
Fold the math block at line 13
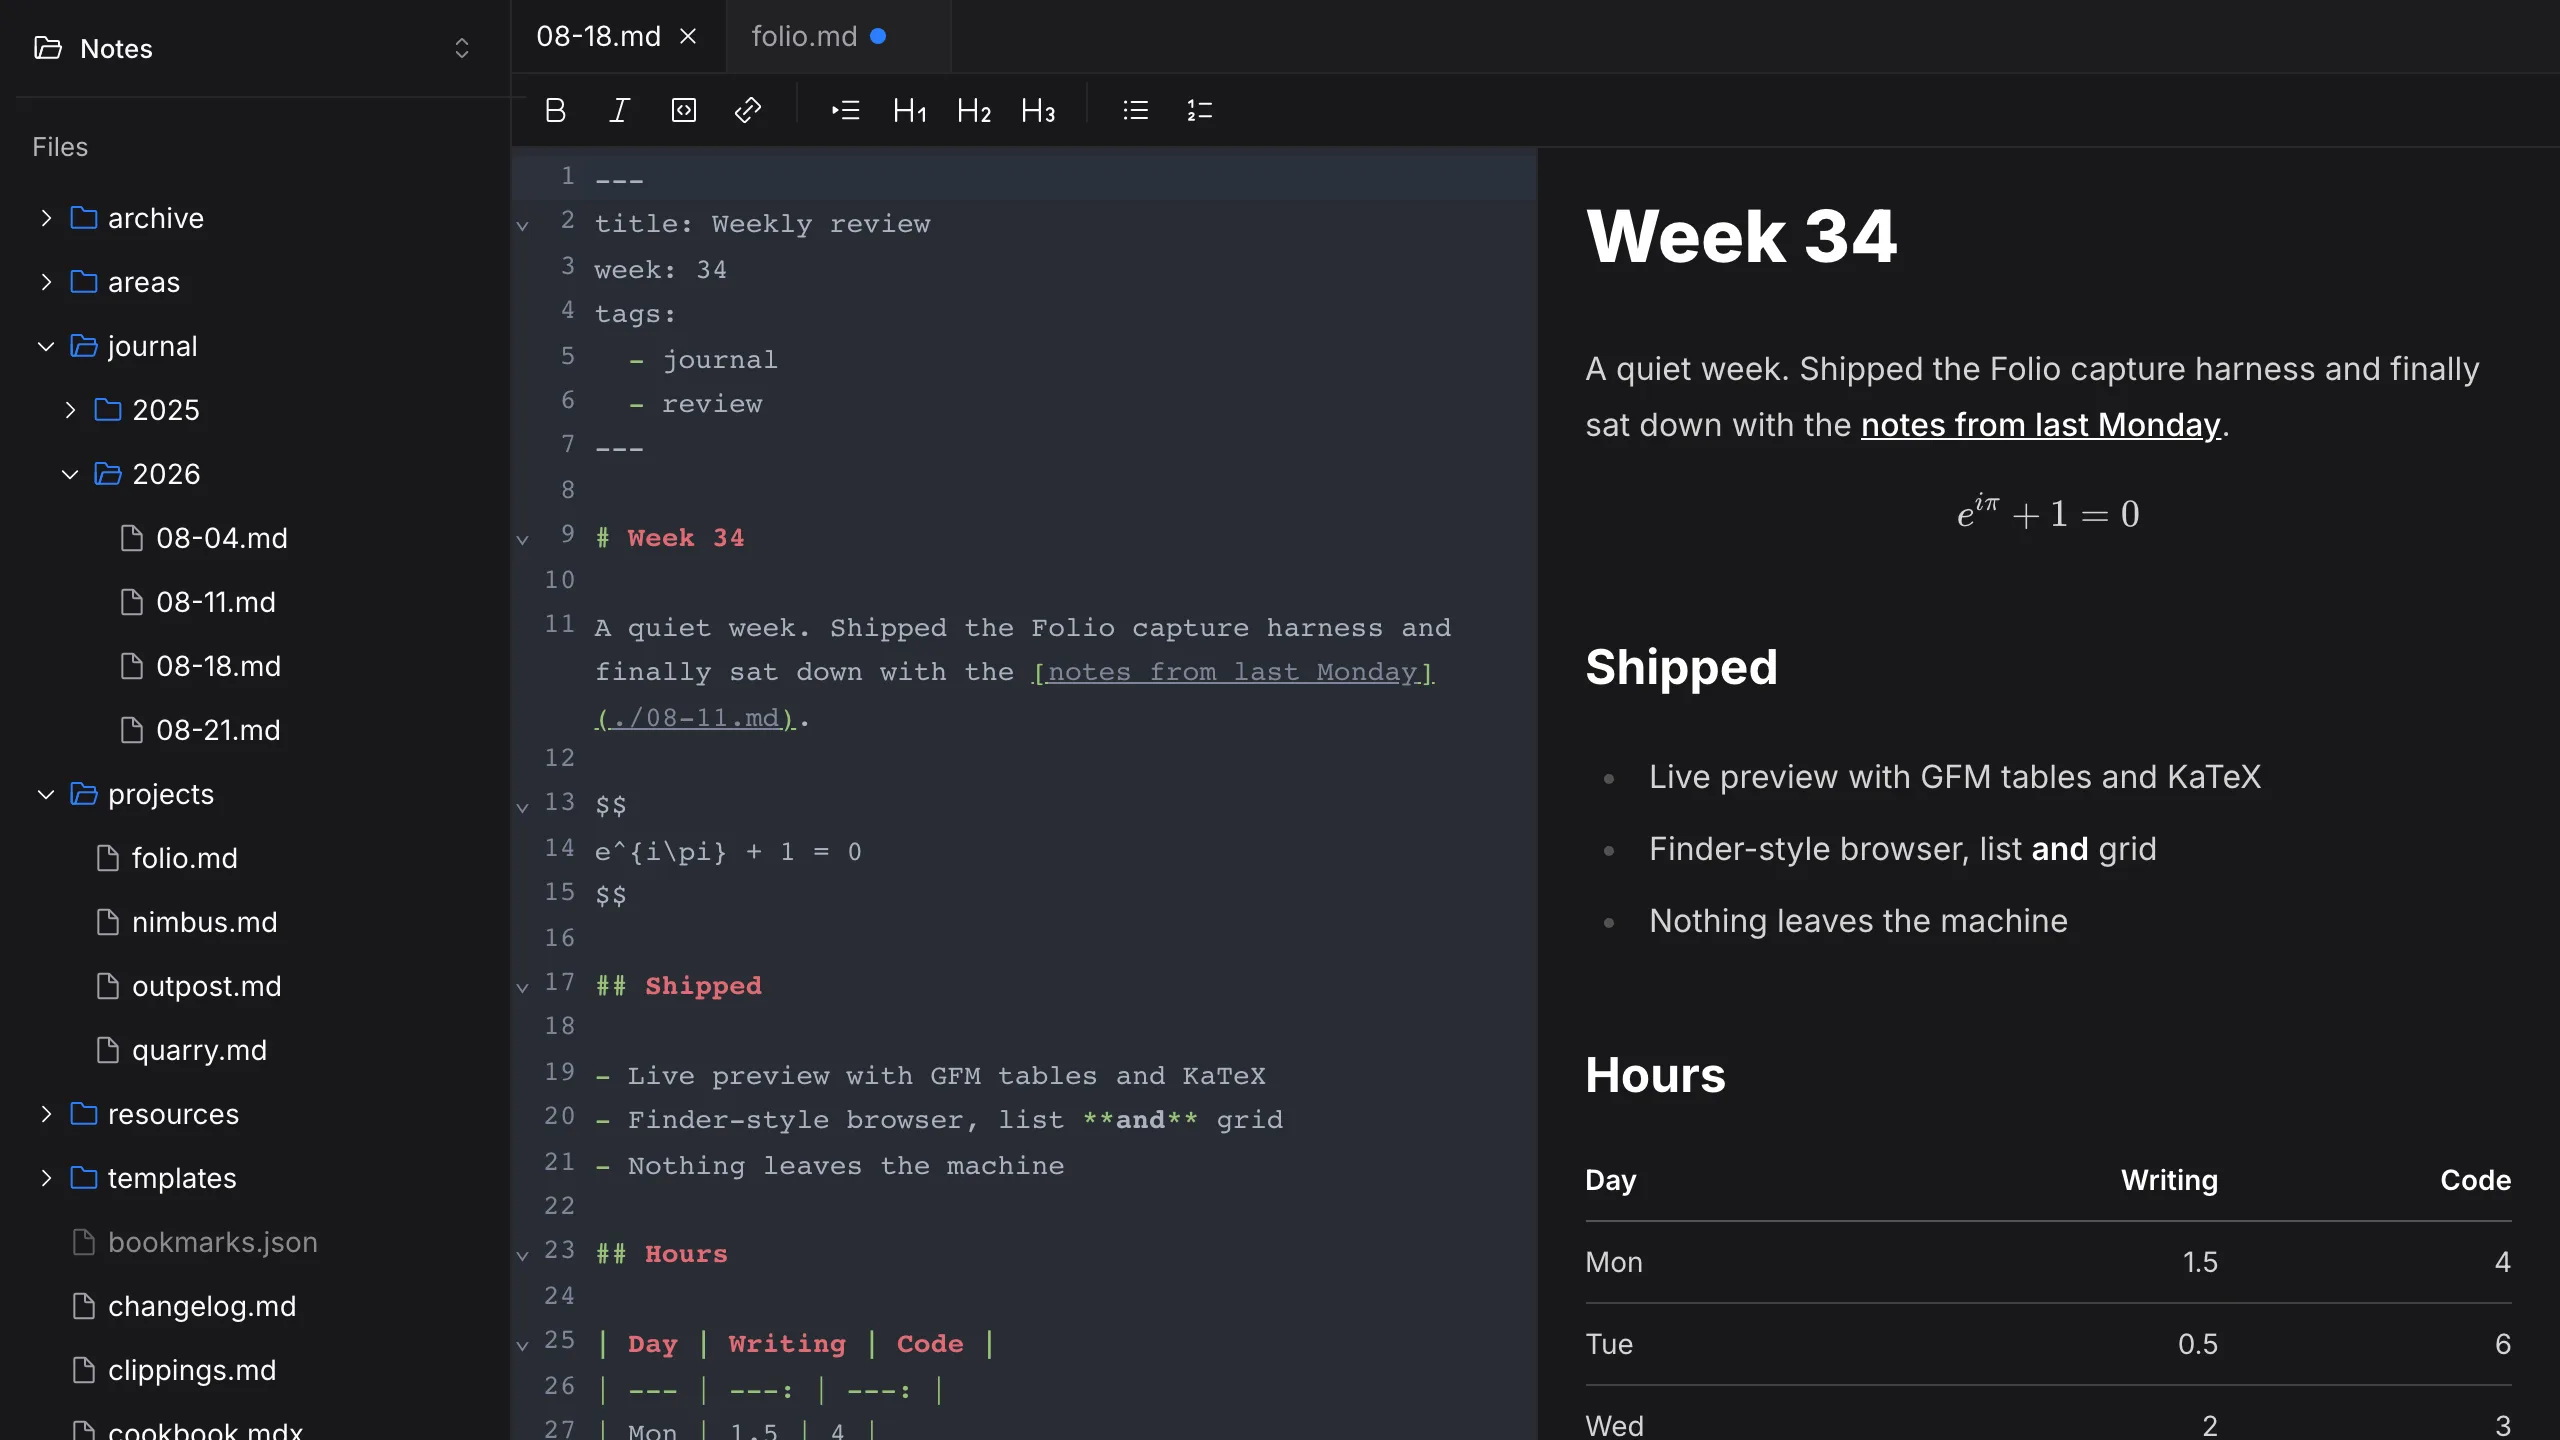(522, 807)
